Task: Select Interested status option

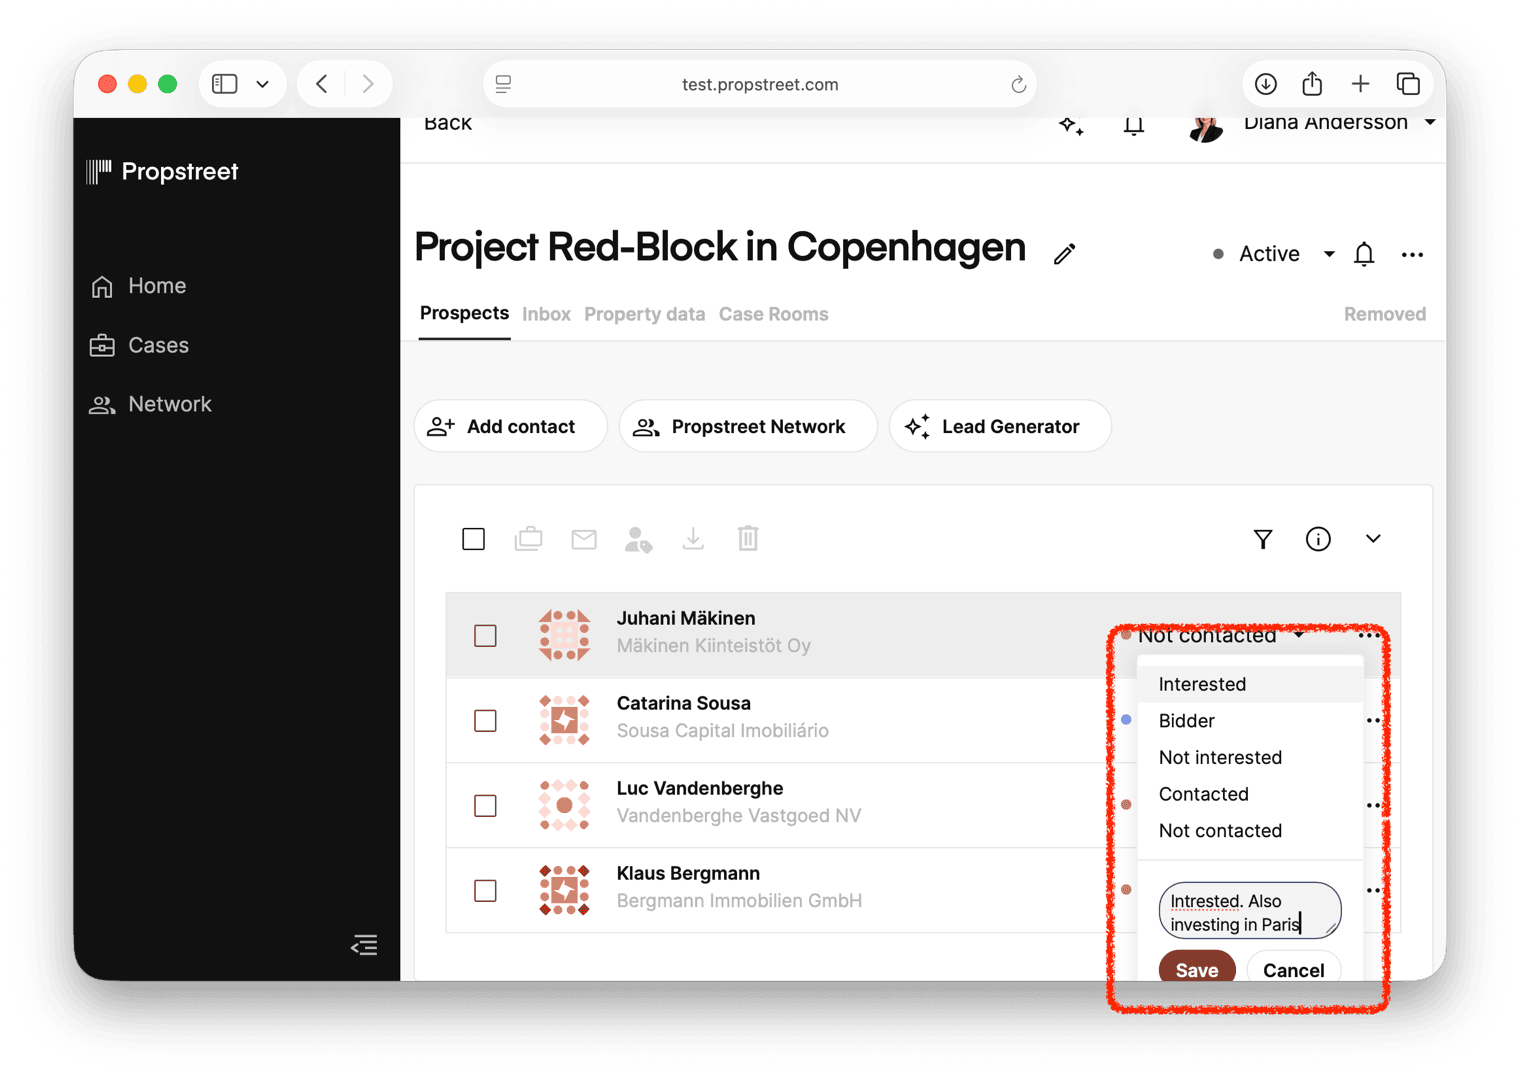Action: (1250, 684)
